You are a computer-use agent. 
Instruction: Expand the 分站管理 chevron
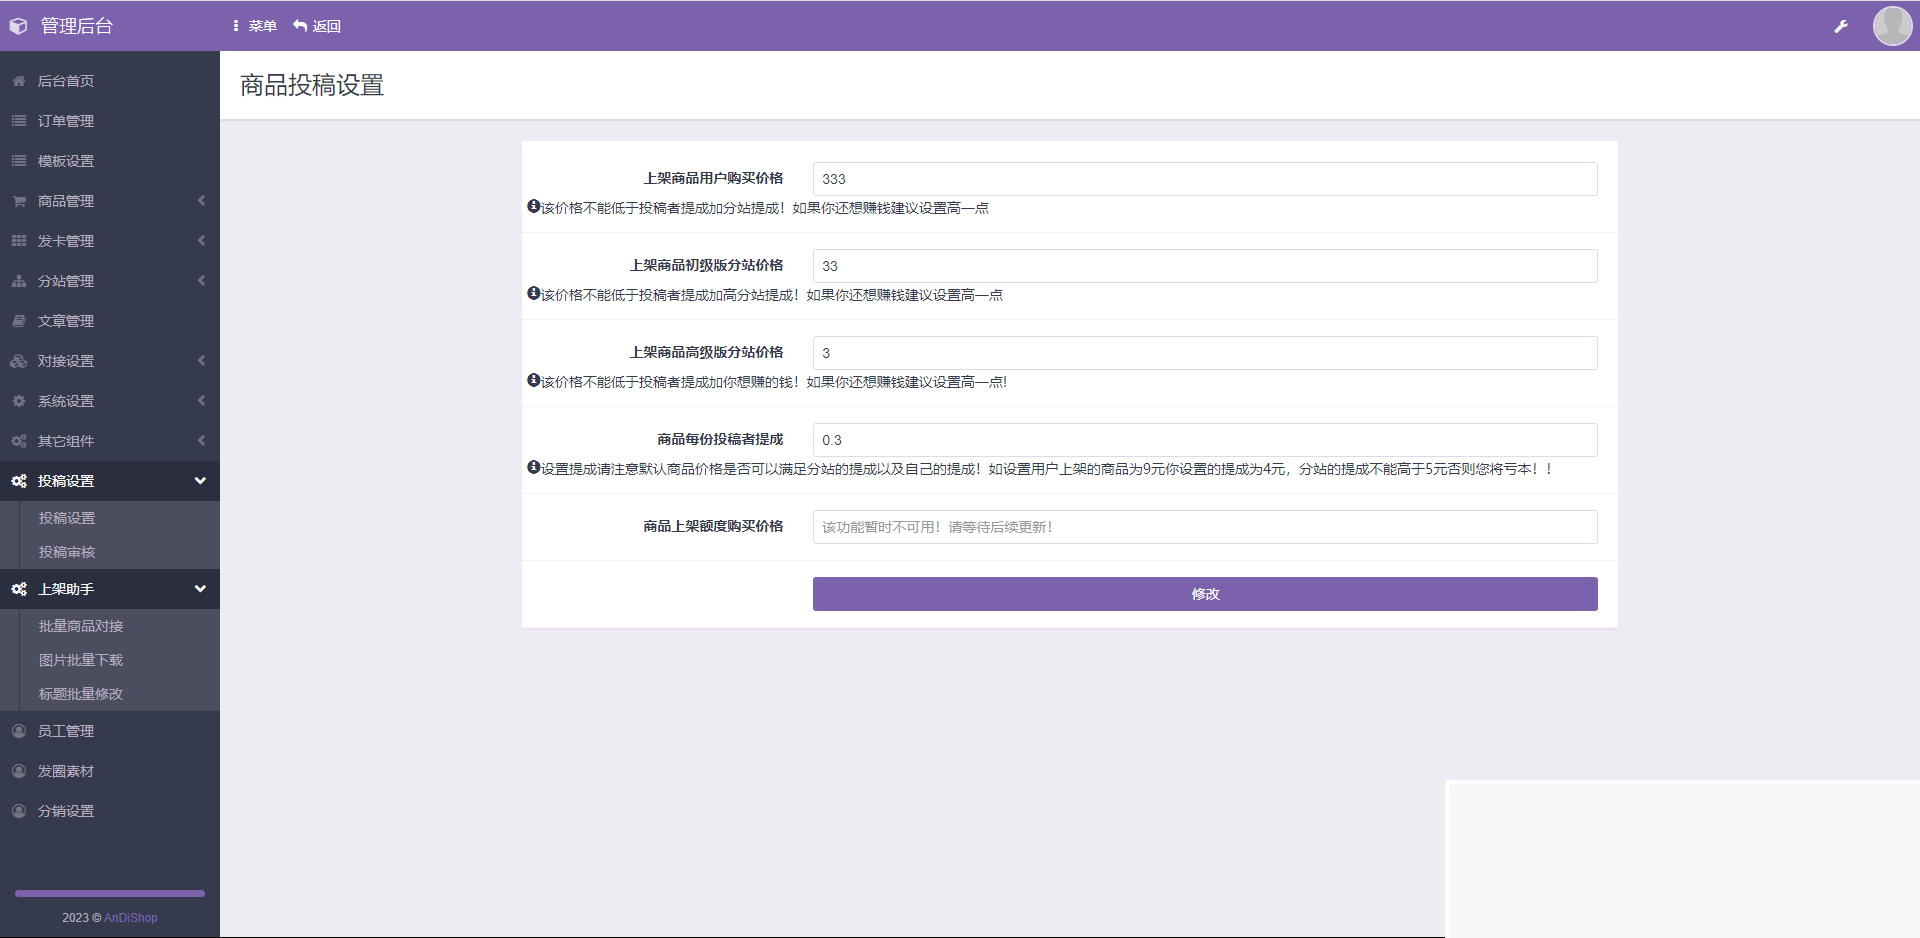pyautogui.click(x=200, y=280)
